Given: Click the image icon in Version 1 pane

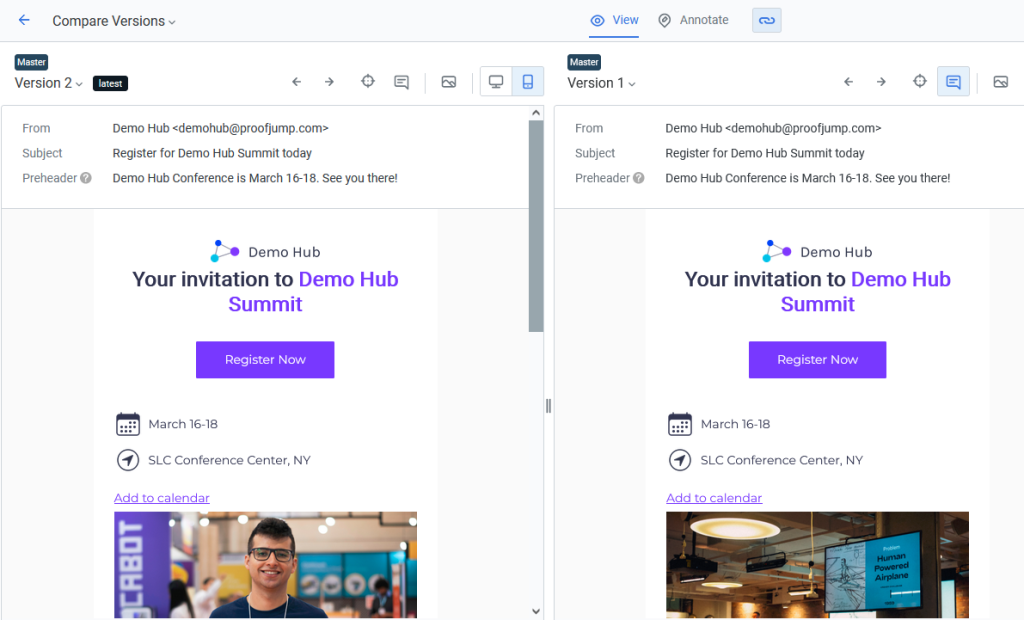Looking at the screenshot, I should coord(1000,82).
